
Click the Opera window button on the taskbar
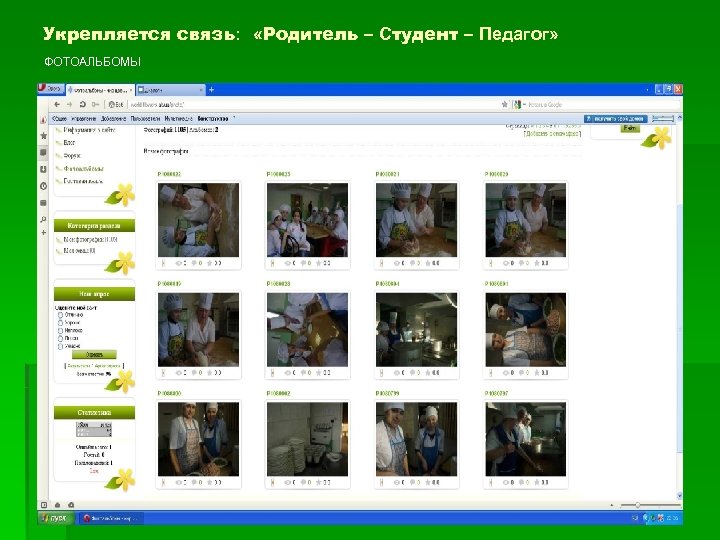pyautogui.click(x=112, y=518)
